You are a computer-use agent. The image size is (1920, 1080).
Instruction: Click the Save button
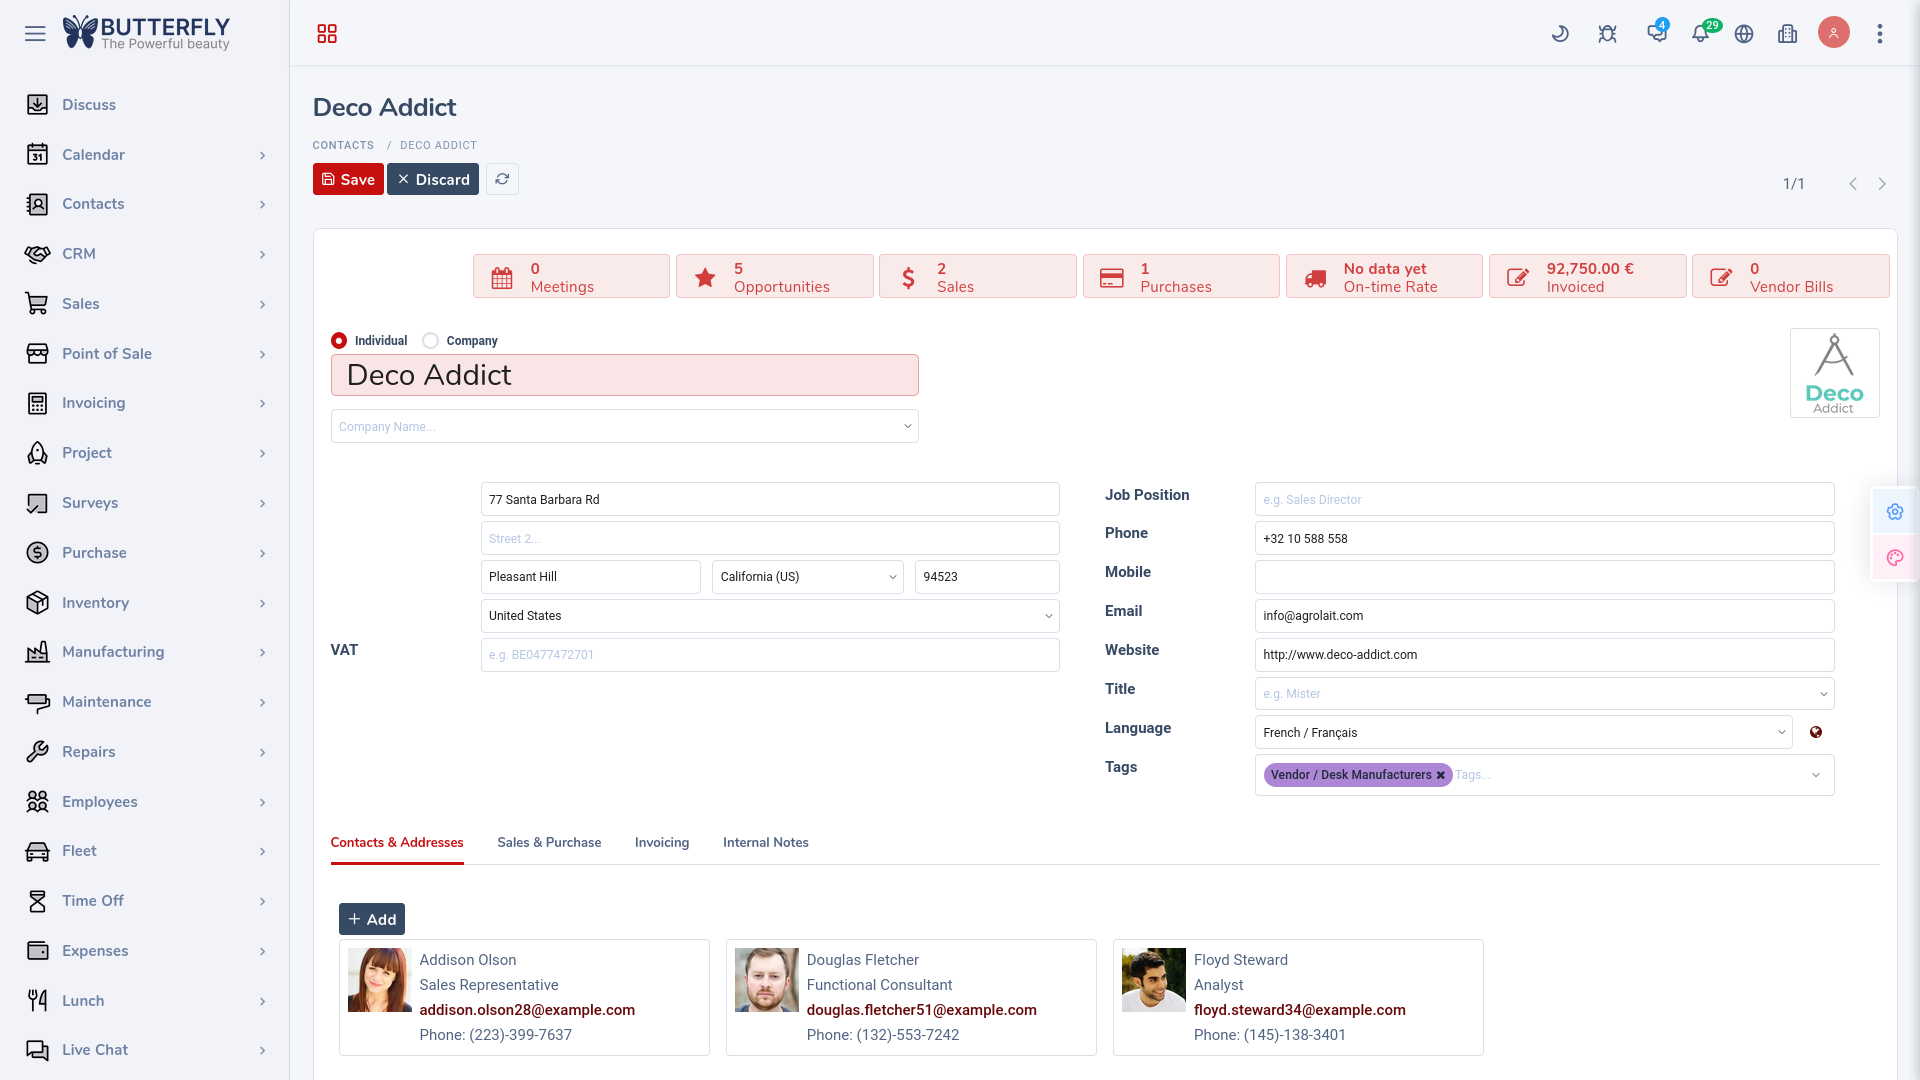click(x=348, y=179)
